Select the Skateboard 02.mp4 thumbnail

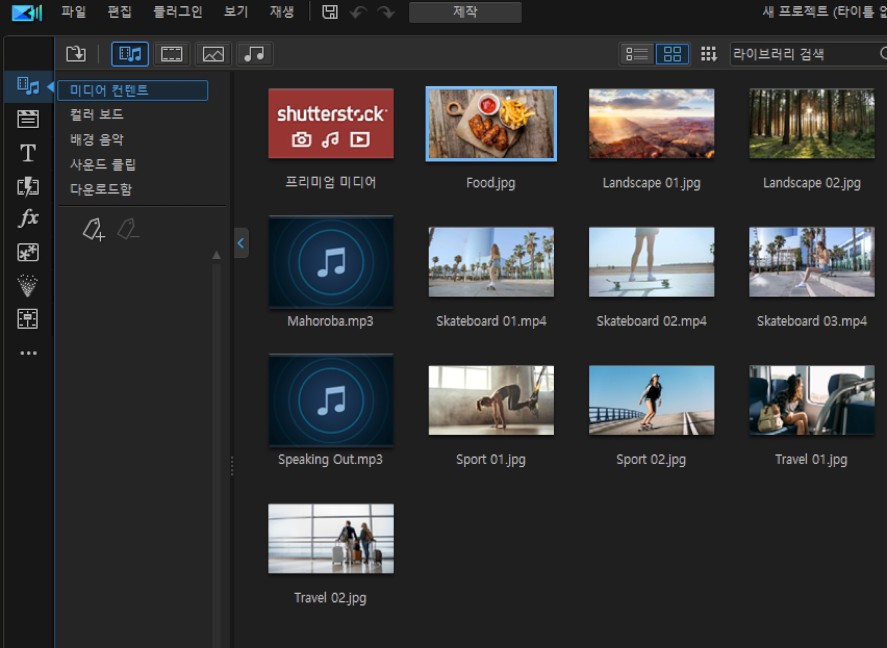click(652, 262)
